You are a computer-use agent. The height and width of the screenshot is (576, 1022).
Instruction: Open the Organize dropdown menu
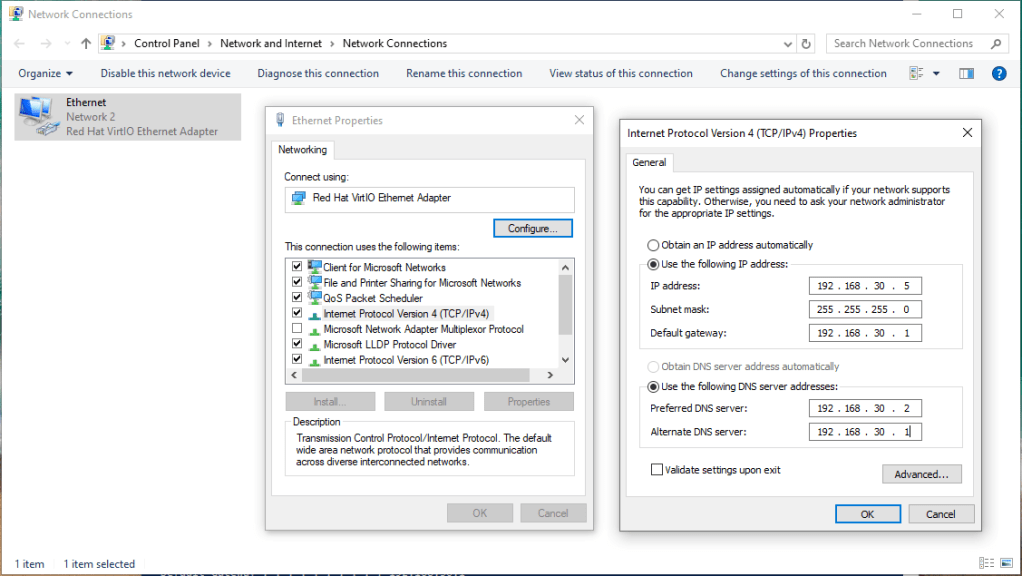46,73
